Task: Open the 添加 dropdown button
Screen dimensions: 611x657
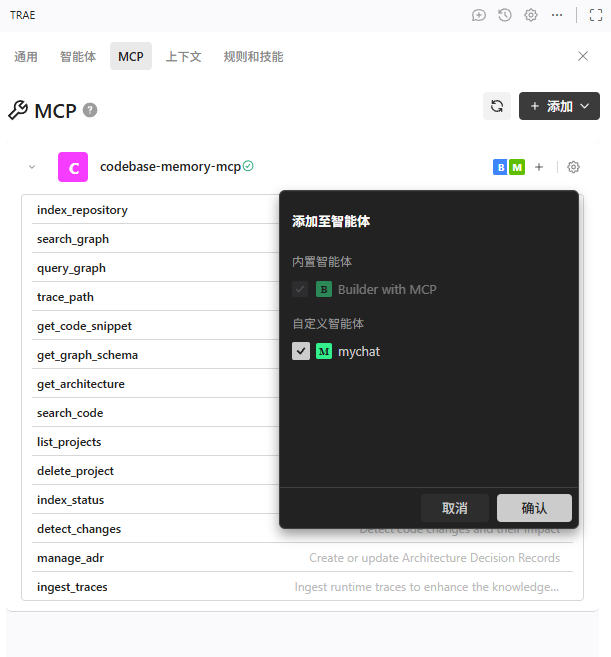Action: point(559,106)
